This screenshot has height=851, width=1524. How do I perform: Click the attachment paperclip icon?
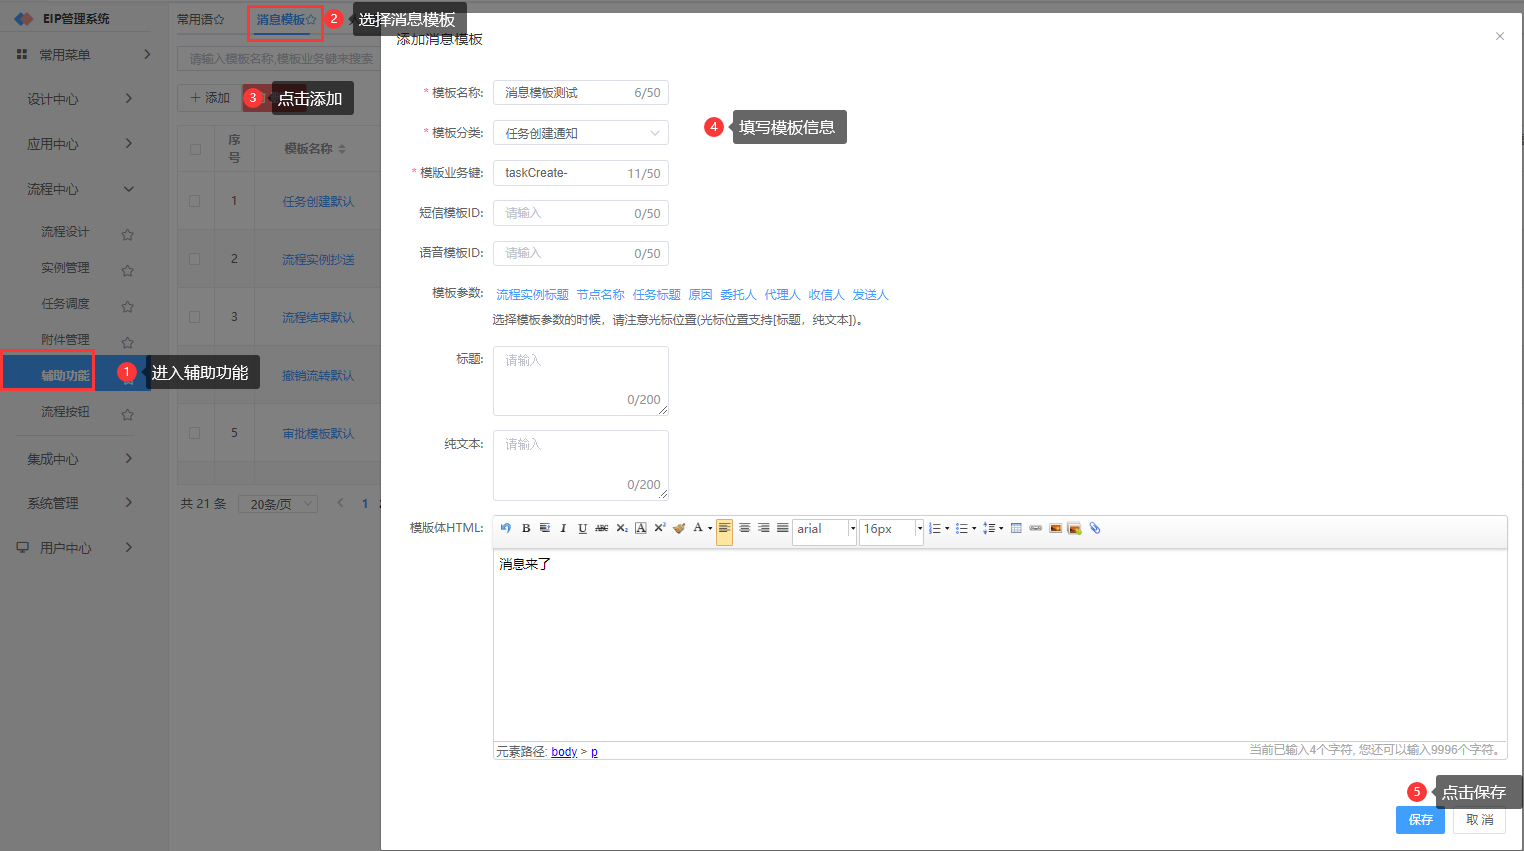coord(1095,528)
